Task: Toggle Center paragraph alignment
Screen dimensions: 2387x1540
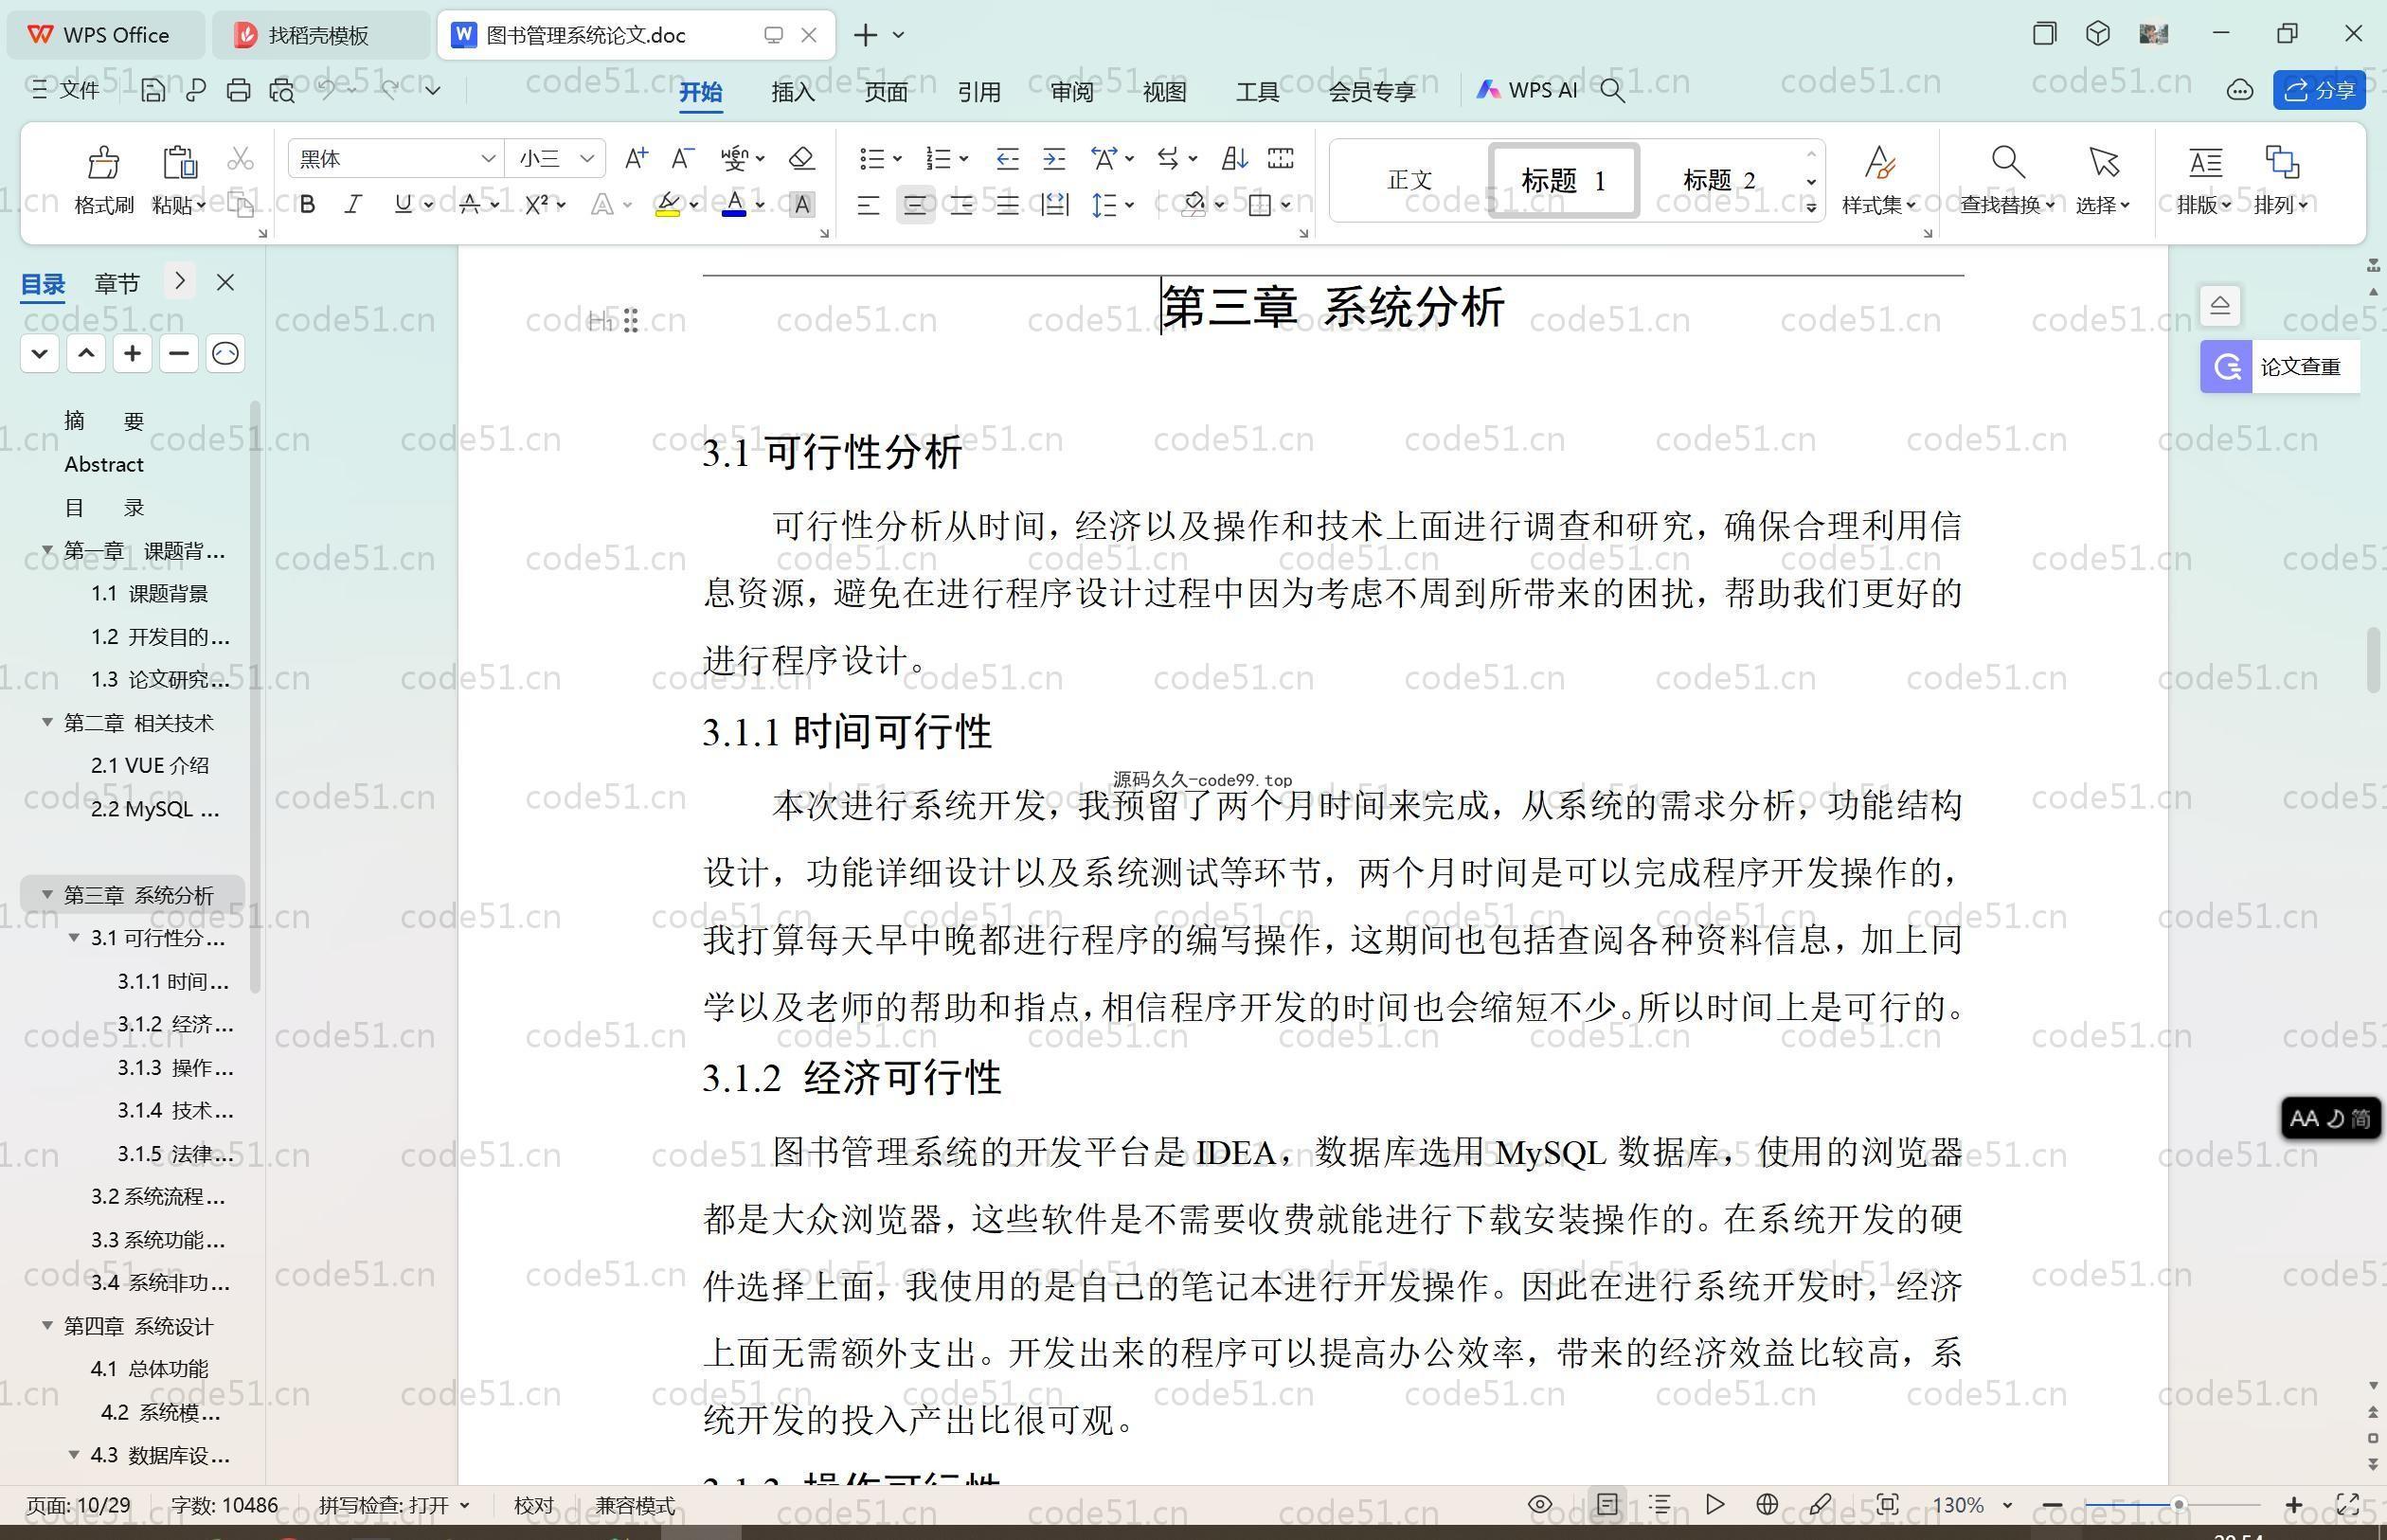Action: tap(914, 206)
